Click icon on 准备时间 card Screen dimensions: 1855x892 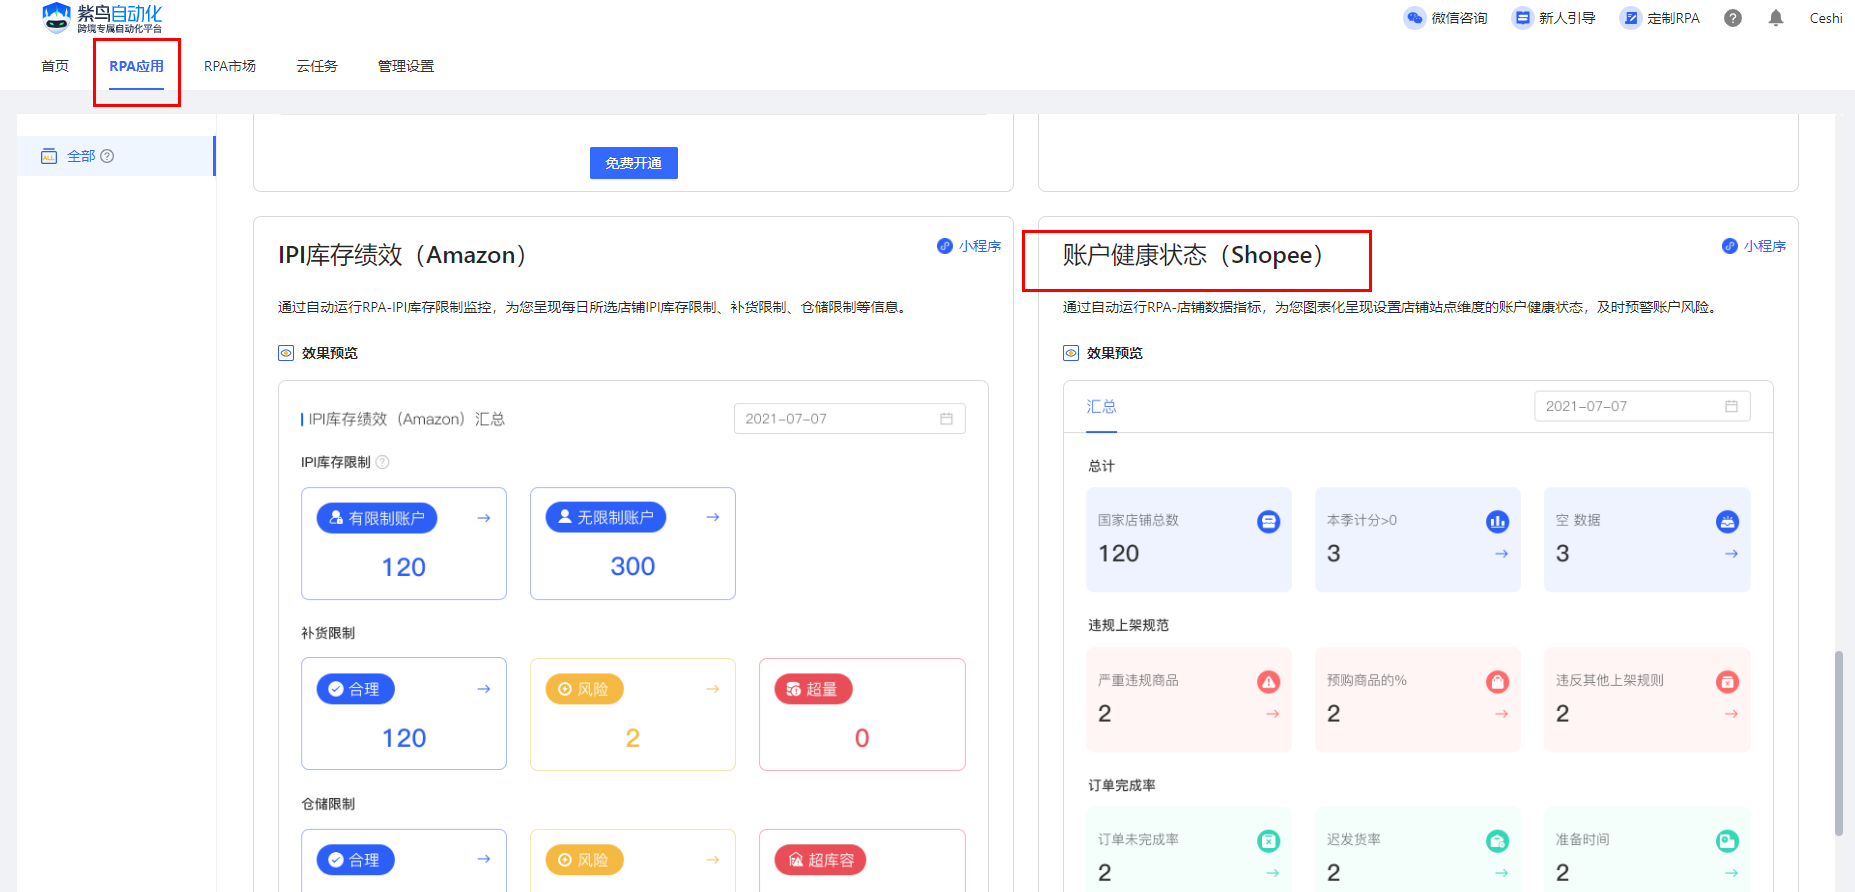[1727, 841]
